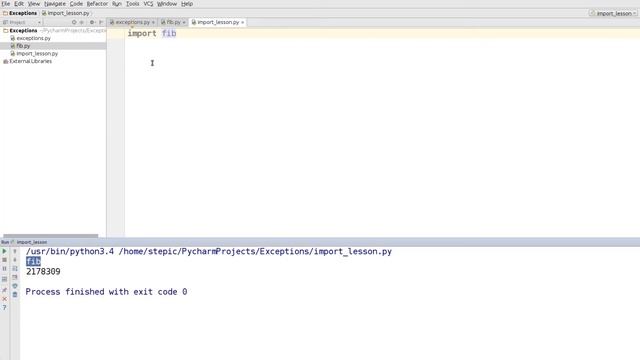Open import_lesson run configuration dropdown
This screenshot has height=360, width=640.
coord(613,13)
